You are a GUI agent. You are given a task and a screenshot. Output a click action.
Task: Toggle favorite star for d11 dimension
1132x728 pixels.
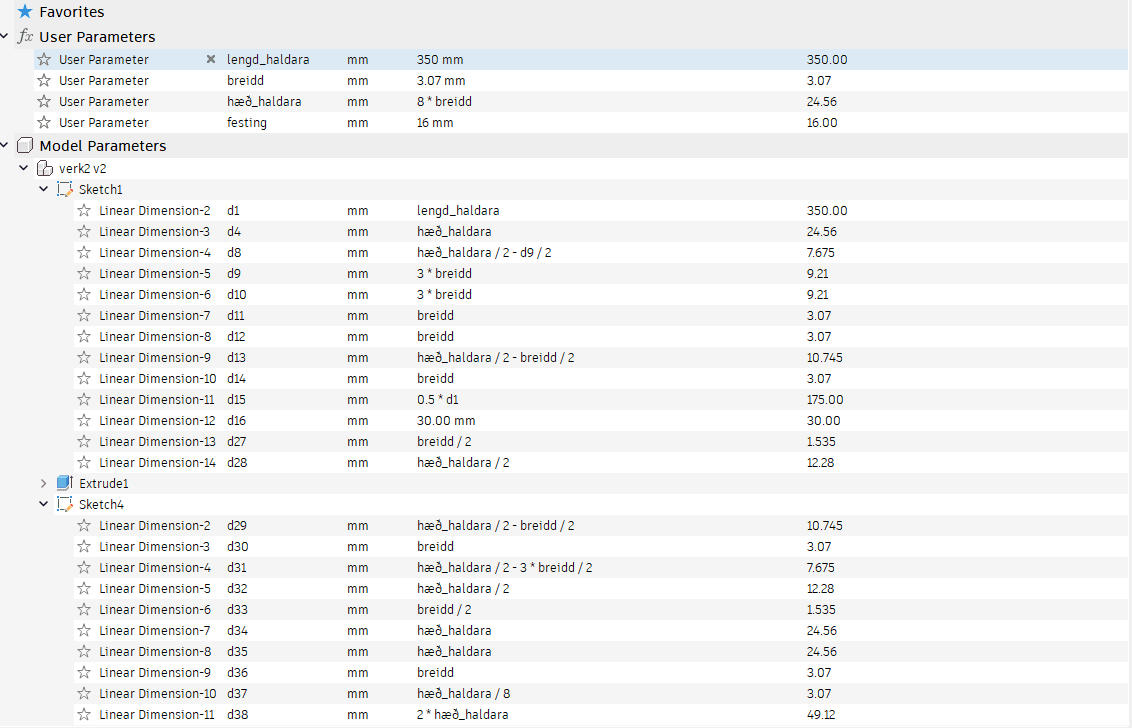[84, 315]
